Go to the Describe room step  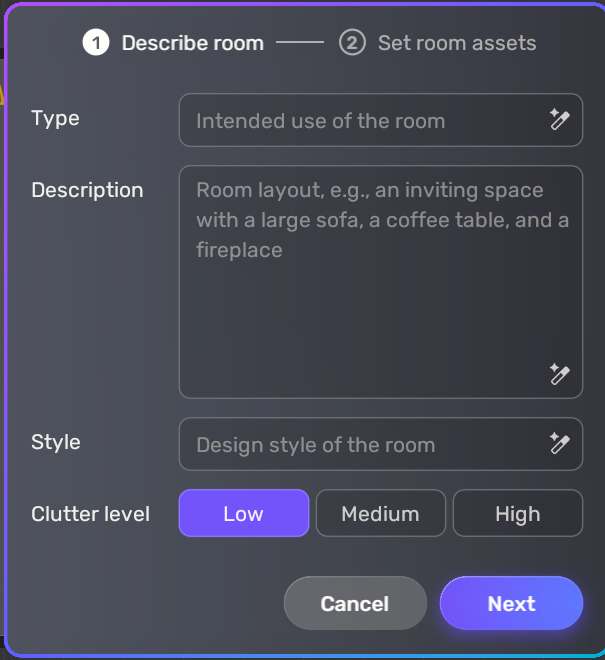click(x=192, y=43)
